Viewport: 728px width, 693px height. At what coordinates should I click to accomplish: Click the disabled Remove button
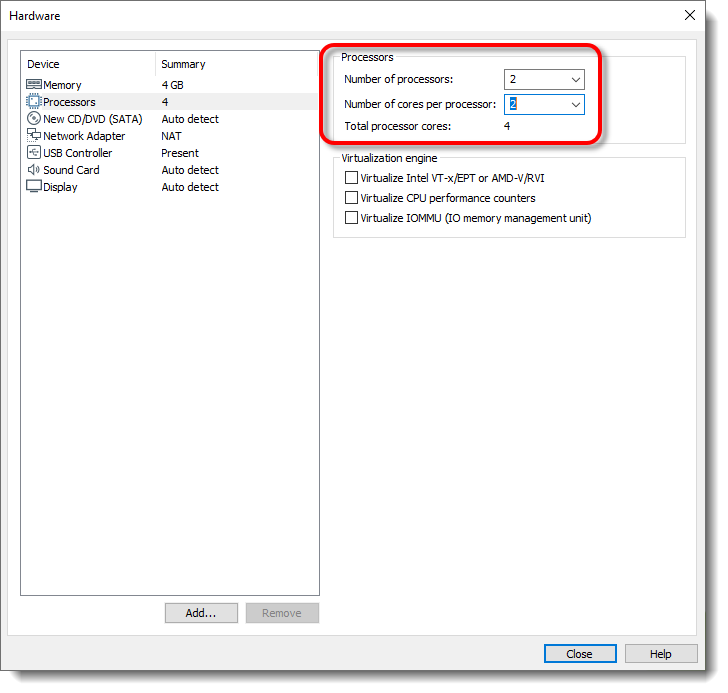[282, 613]
